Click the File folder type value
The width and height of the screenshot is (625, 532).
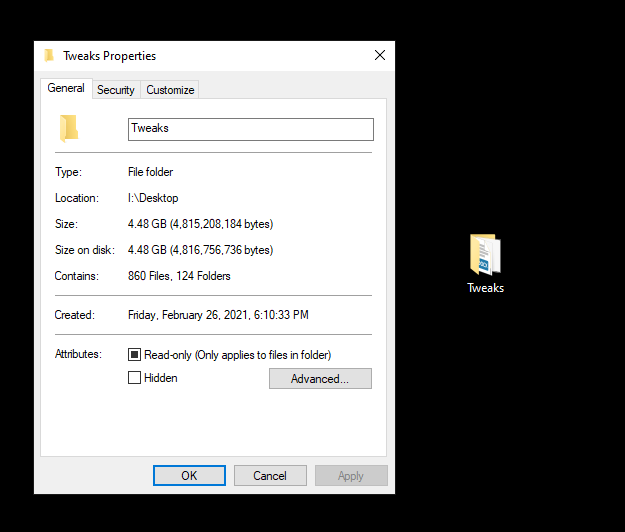(x=150, y=172)
